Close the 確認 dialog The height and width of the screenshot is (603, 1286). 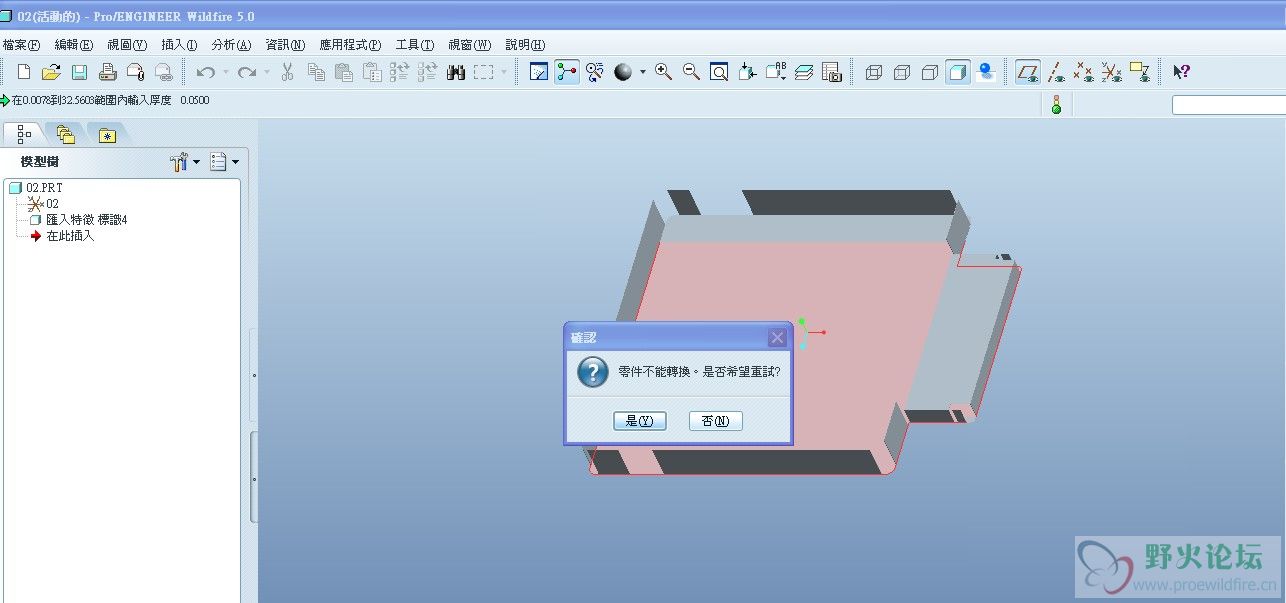click(x=777, y=337)
